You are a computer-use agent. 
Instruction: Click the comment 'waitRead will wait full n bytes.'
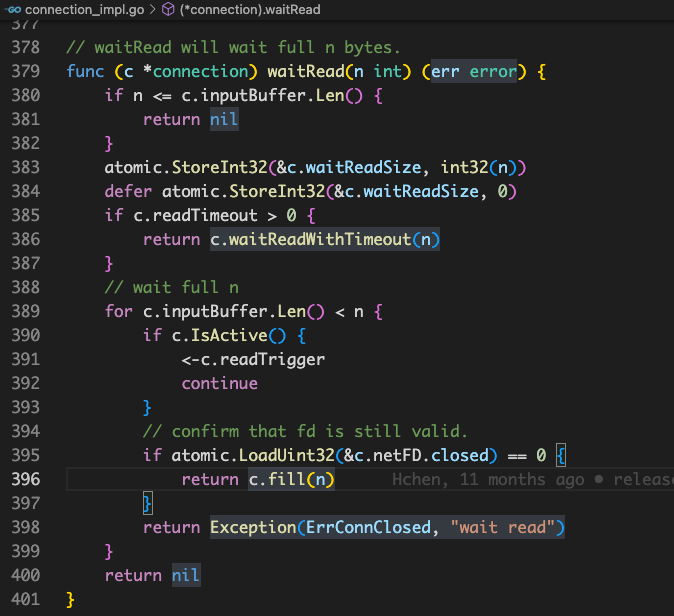tap(233, 47)
